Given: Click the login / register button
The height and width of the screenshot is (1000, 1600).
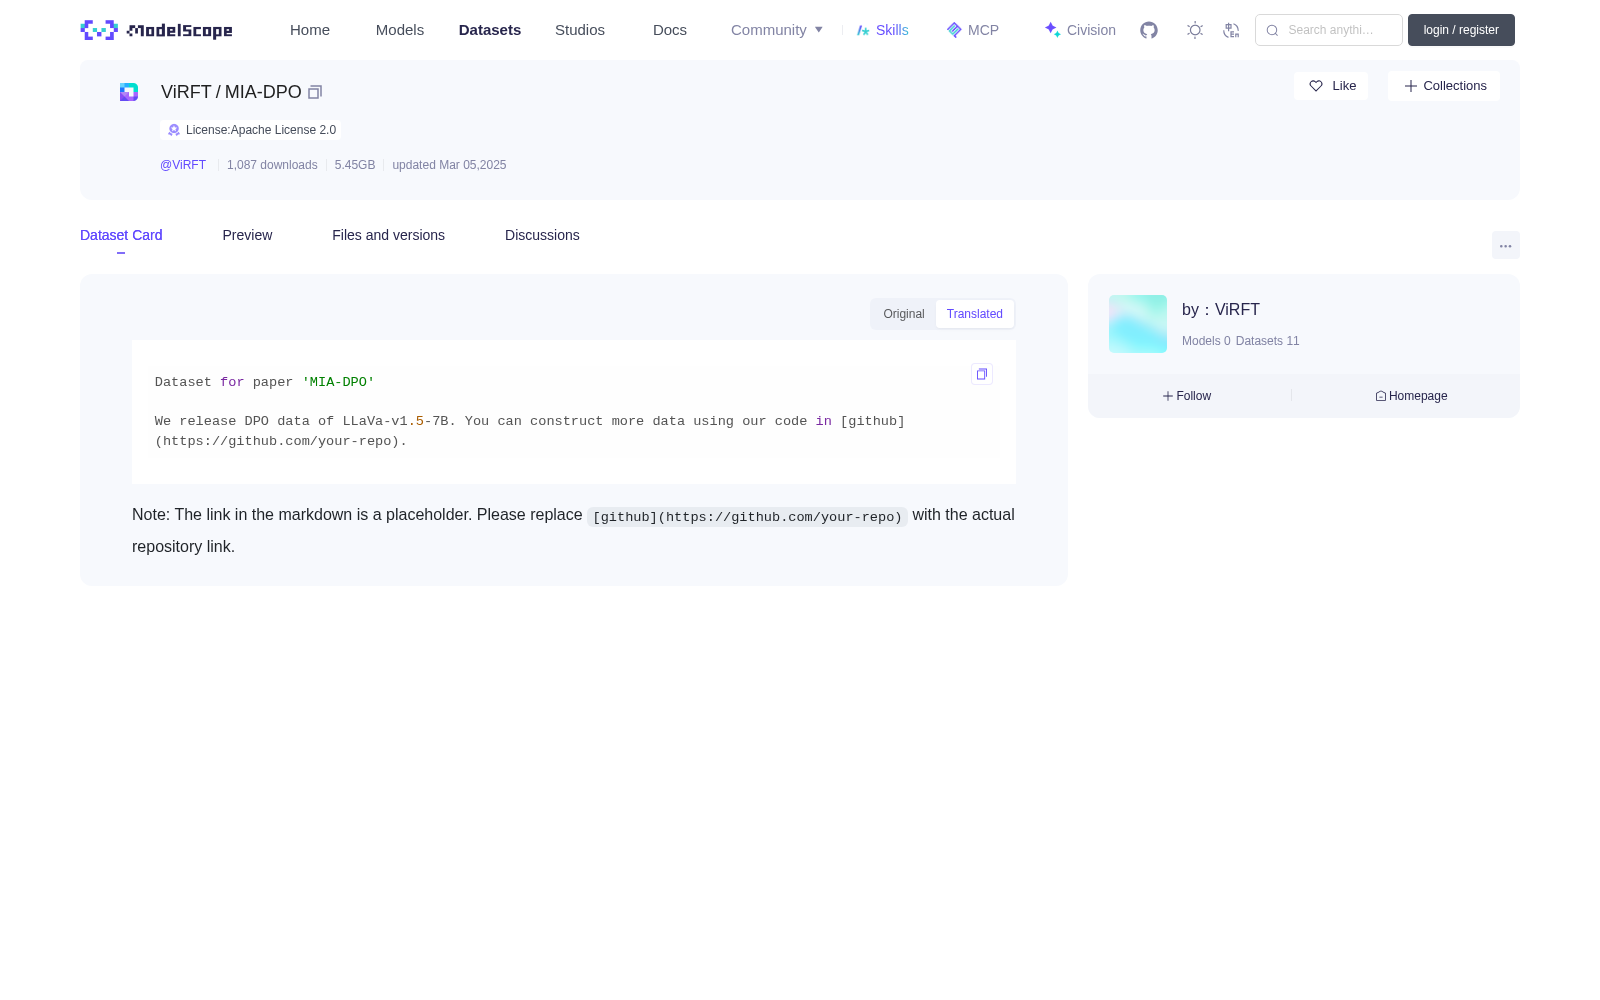Looking at the screenshot, I should click(1461, 30).
